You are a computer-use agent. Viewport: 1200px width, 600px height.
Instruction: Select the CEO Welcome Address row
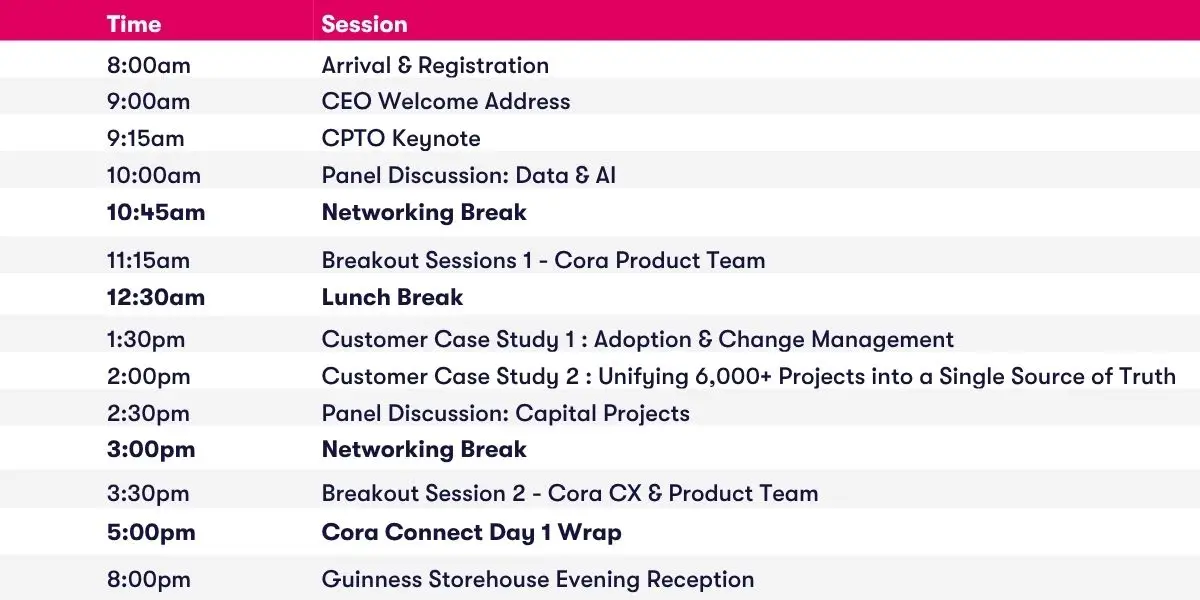[600, 101]
